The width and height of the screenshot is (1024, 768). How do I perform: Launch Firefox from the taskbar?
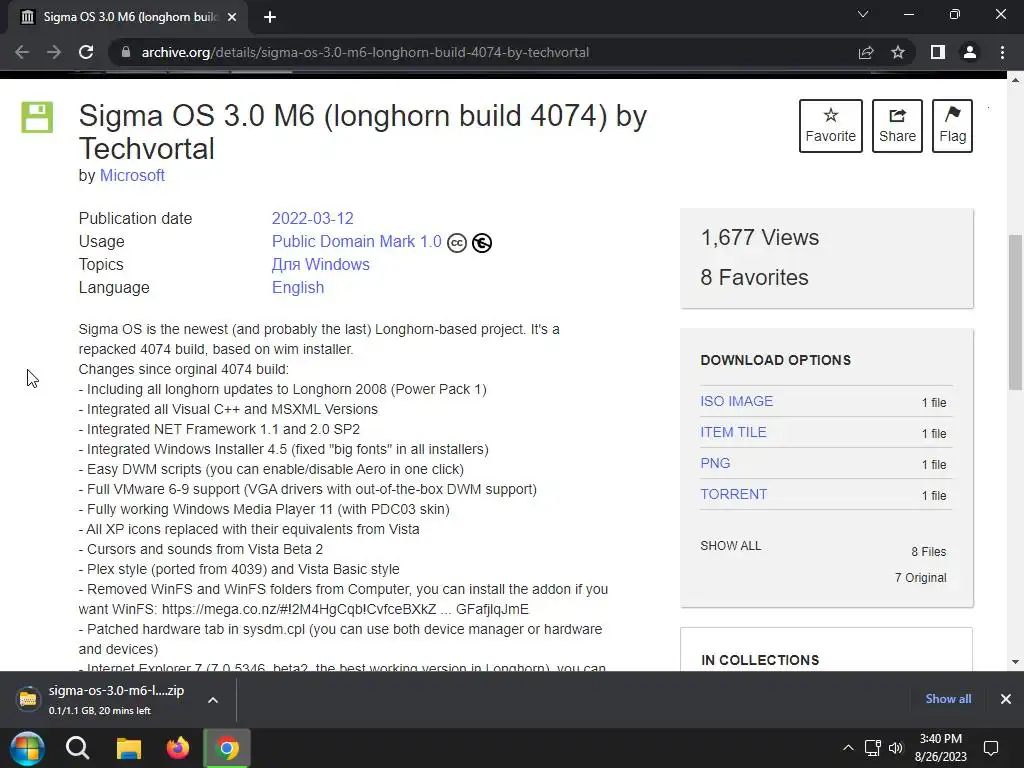tap(178, 748)
